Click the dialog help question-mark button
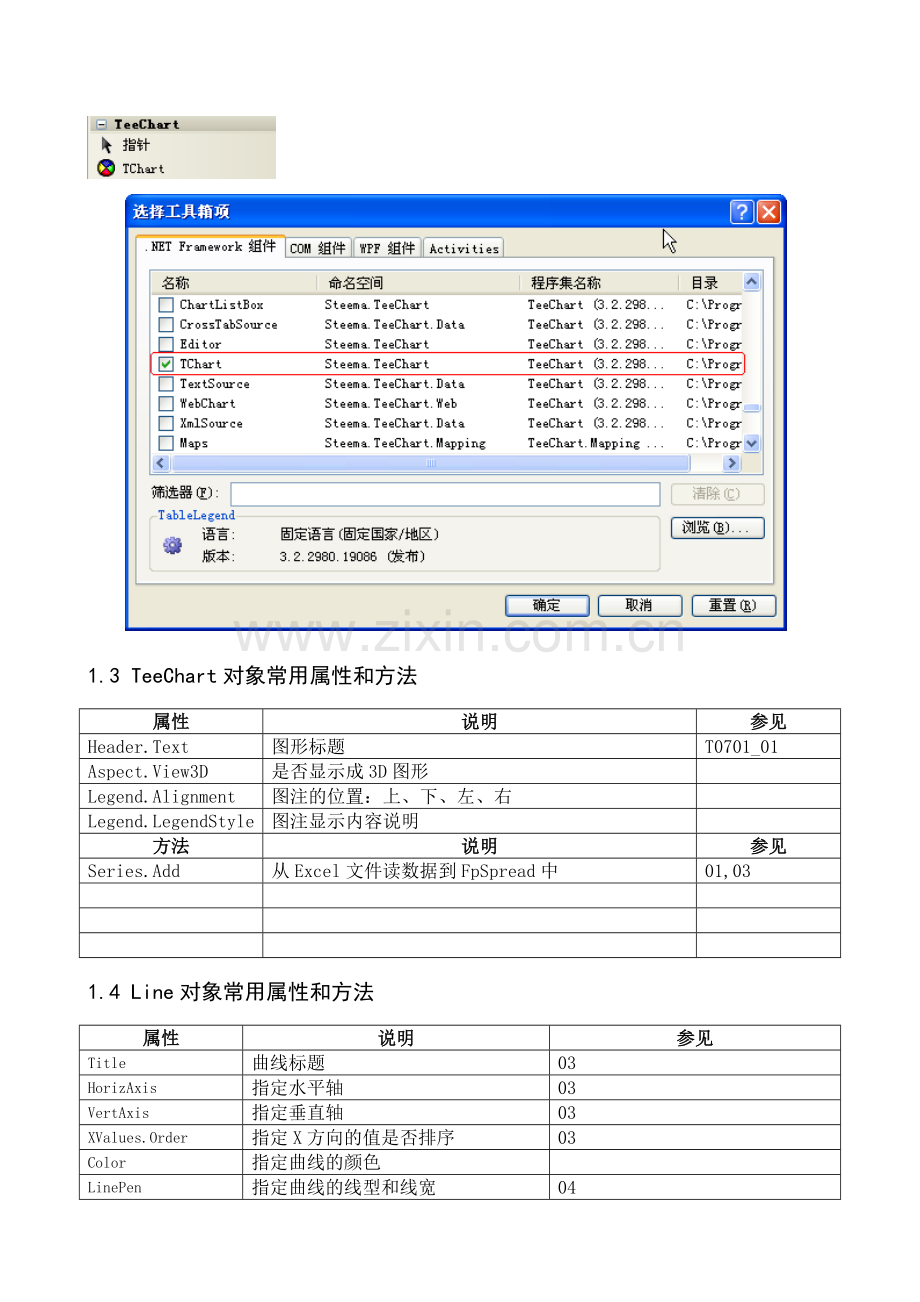The image size is (920, 1302). tap(741, 212)
